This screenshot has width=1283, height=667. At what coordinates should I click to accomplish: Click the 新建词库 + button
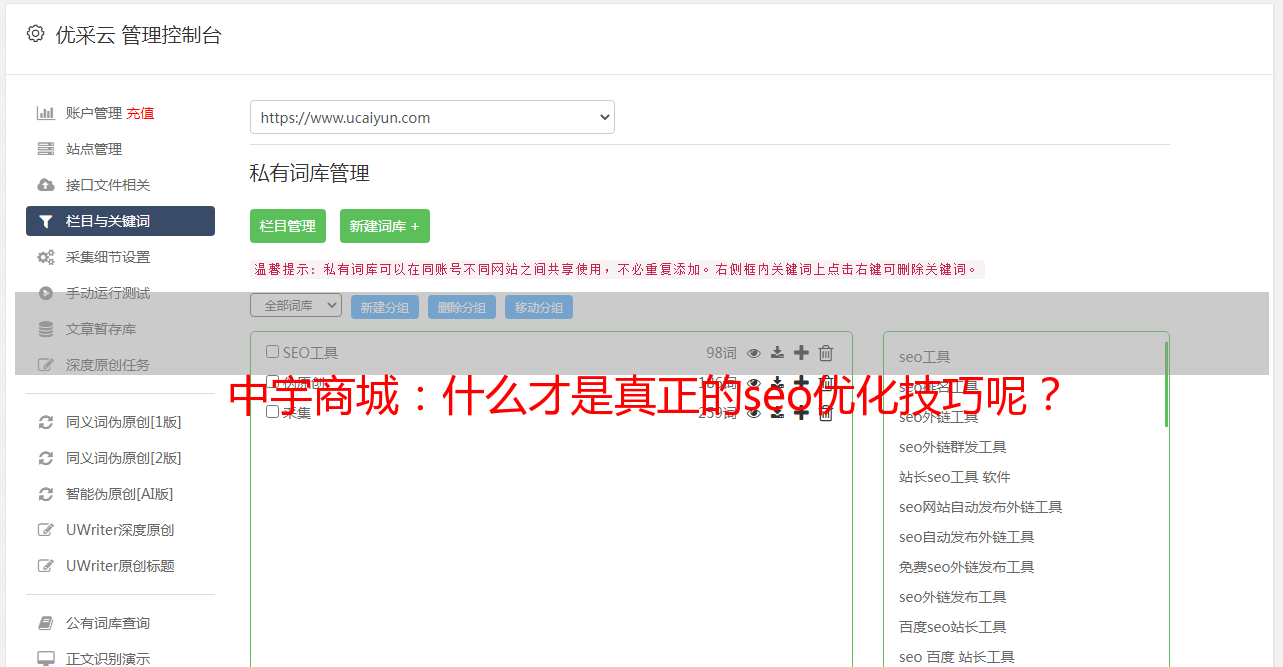tap(385, 226)
